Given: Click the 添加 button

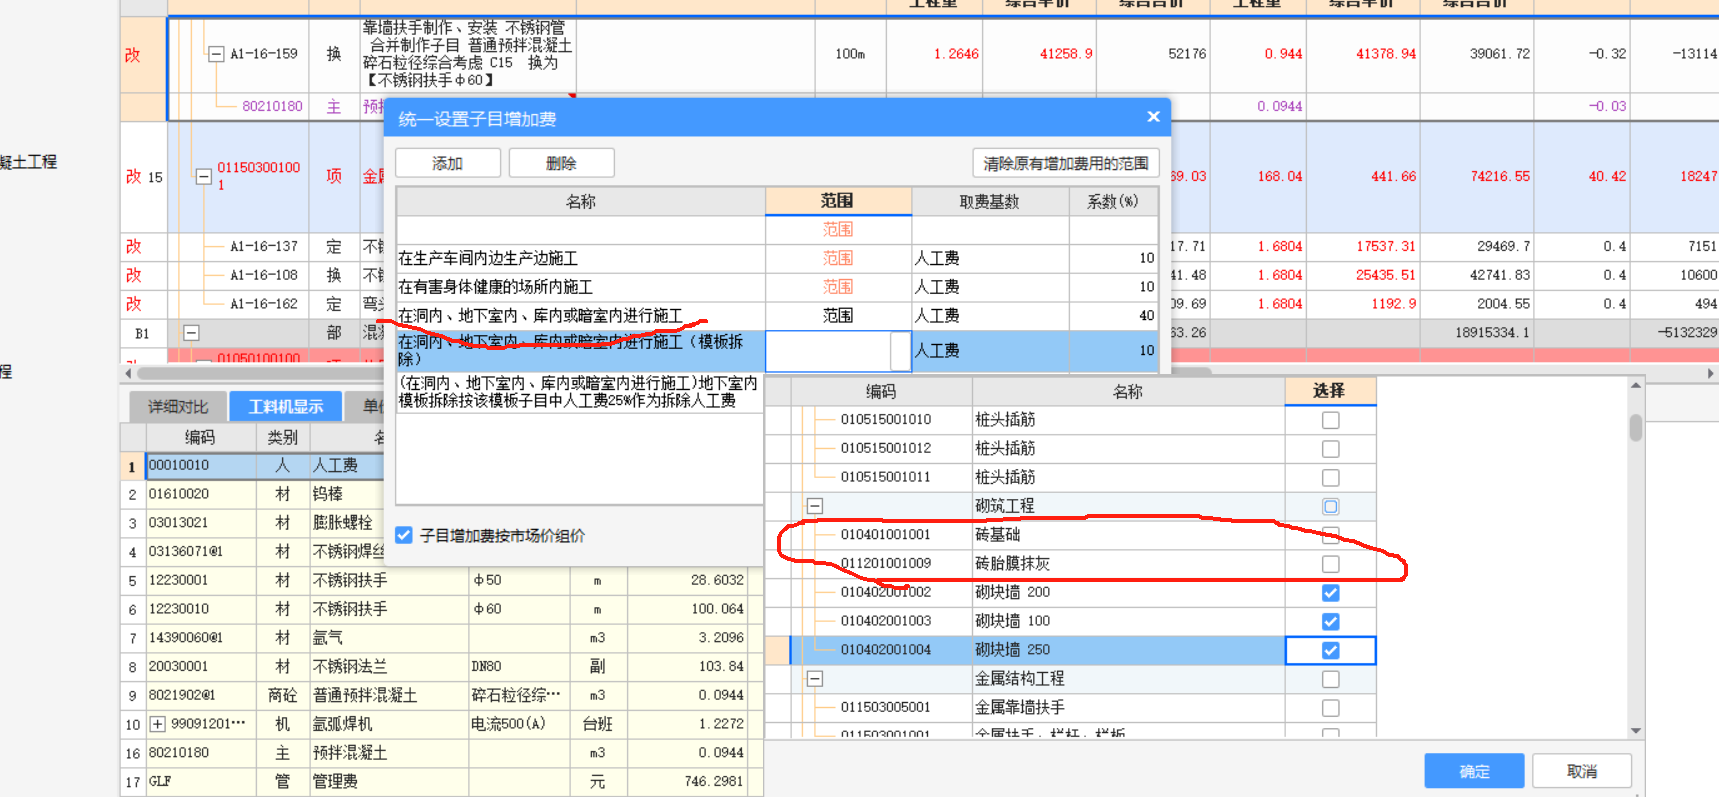Looking at the screenshot, I should (x=447, y=163).
